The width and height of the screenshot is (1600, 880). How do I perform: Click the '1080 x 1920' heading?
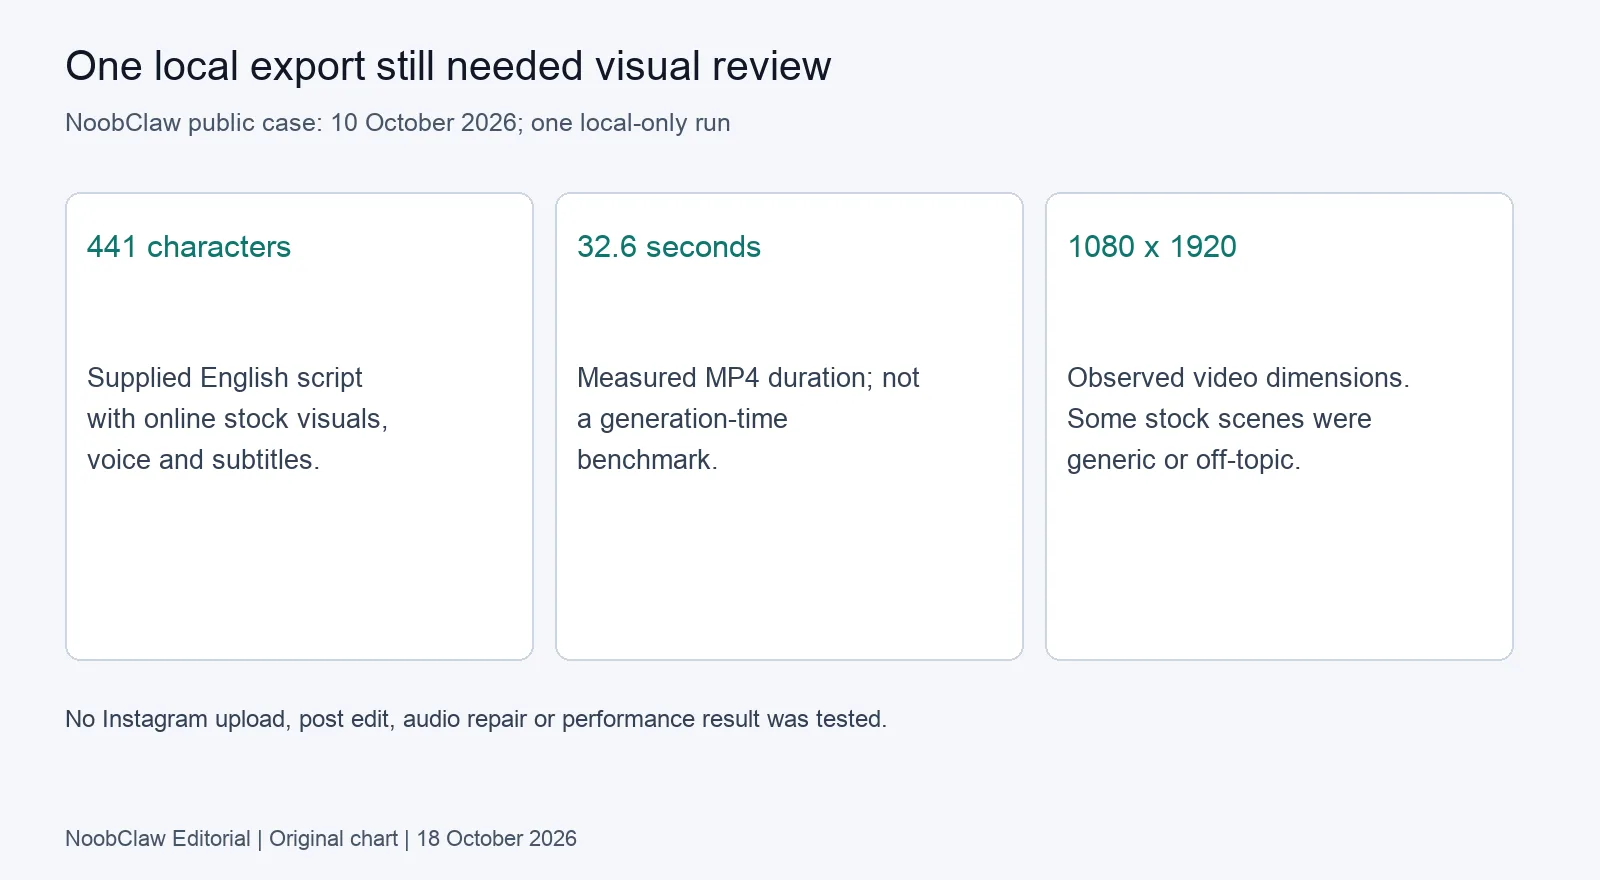coord(1152,247)
